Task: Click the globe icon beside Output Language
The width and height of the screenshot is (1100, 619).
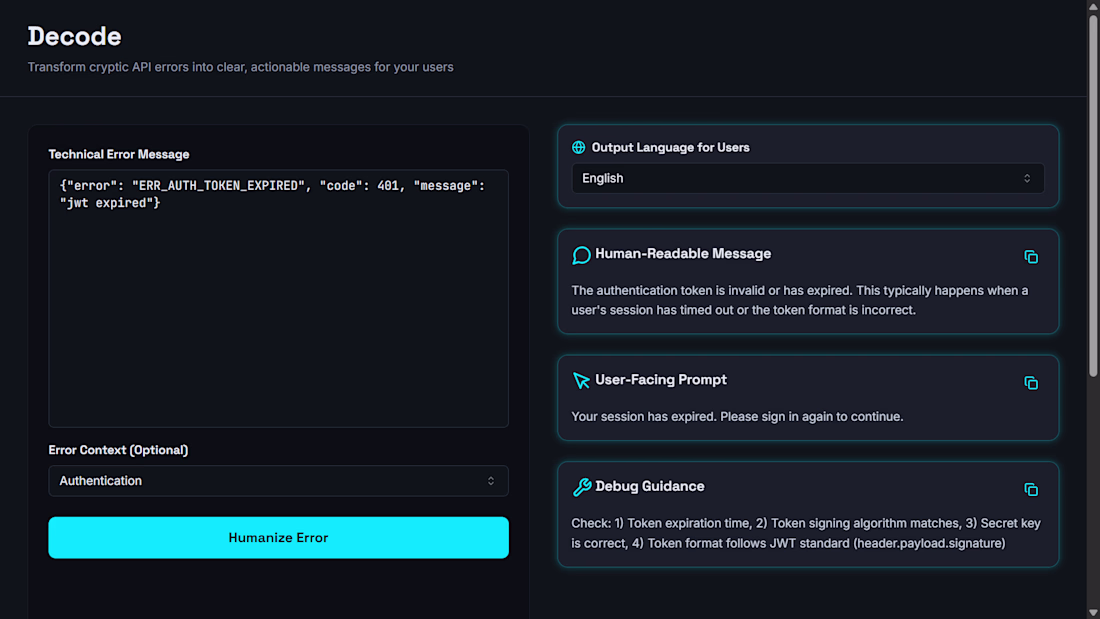Action: [578, 147]
